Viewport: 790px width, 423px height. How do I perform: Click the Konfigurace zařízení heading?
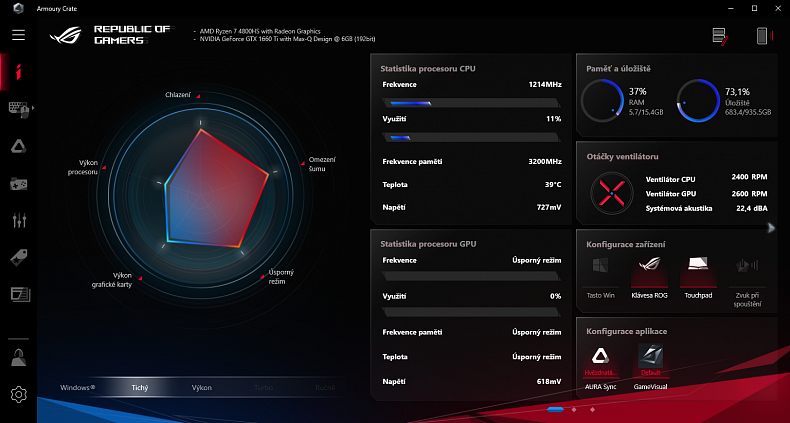tap(626, 244)
